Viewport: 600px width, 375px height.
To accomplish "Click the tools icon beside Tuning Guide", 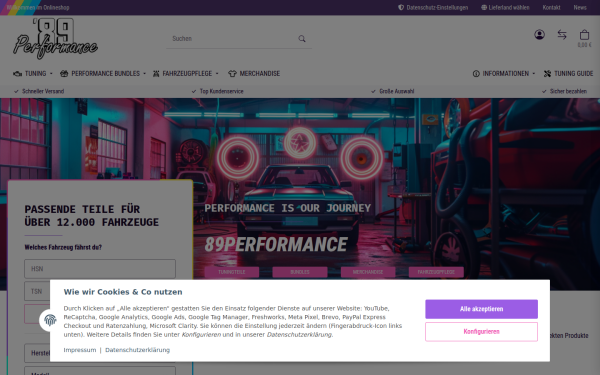I will tap(548, 73).
